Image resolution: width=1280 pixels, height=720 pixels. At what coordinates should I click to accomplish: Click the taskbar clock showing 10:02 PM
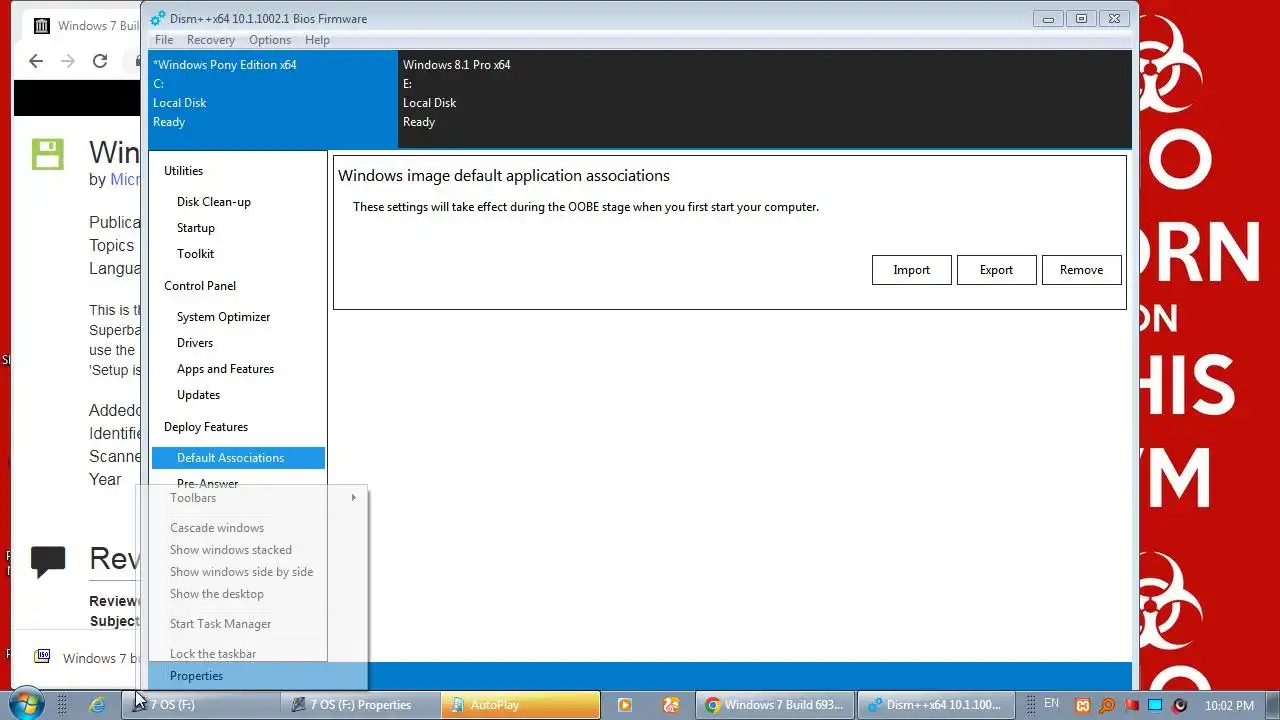pos(1229,705)
